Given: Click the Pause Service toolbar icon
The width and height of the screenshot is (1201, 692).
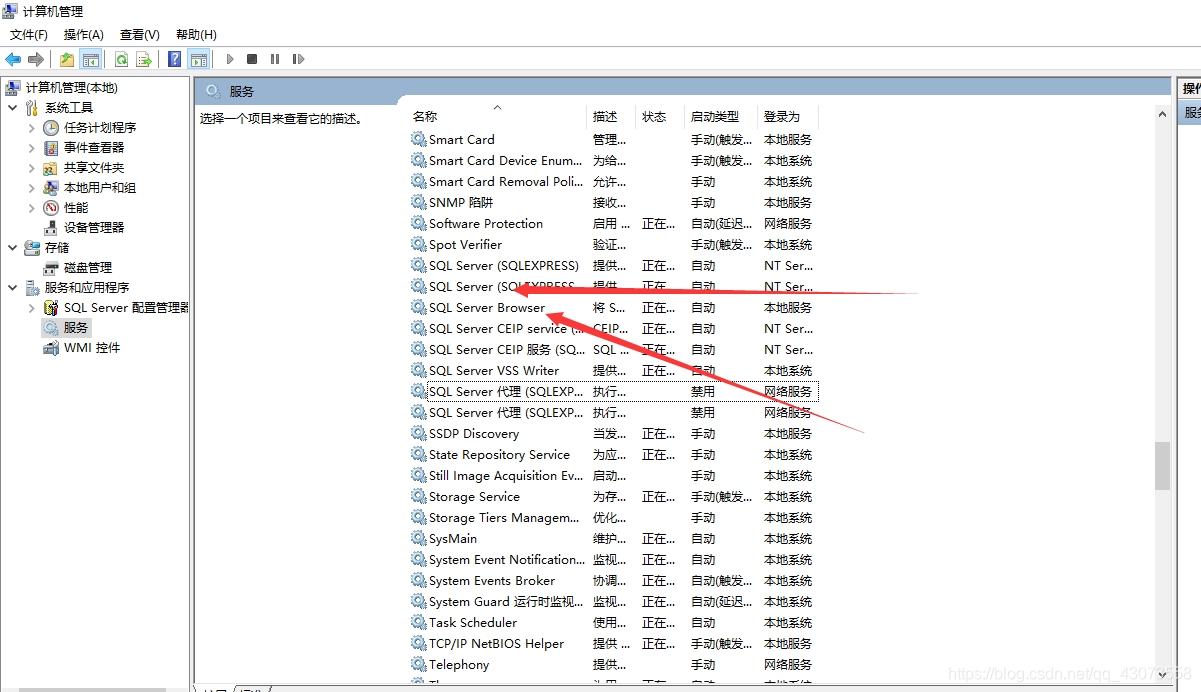Looking at the screenshot, I should (x=275, y=59).
